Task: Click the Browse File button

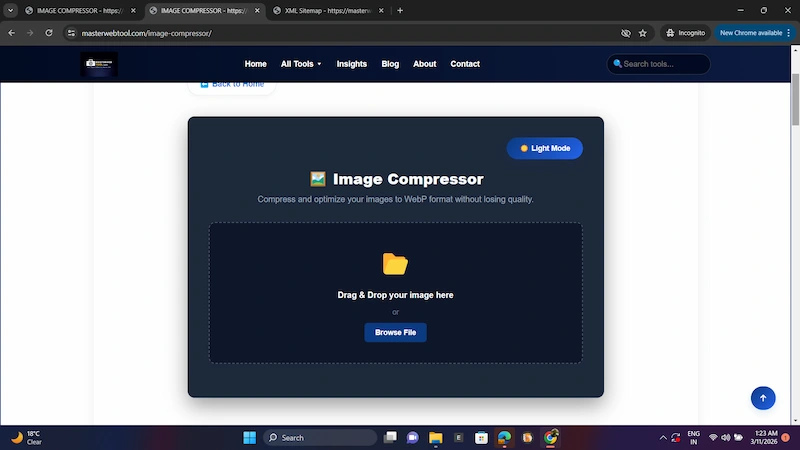Action: pos(395,332)
